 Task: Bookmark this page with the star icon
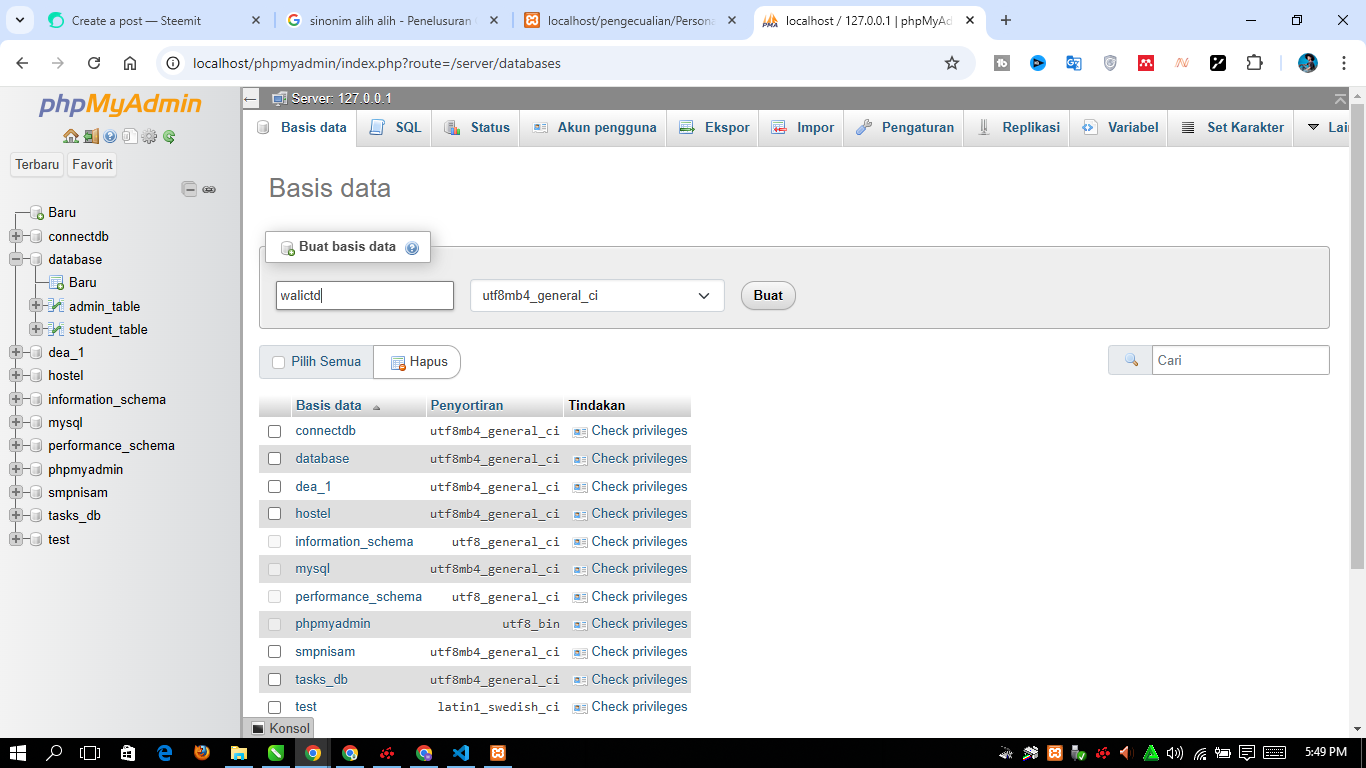[952, 63]
